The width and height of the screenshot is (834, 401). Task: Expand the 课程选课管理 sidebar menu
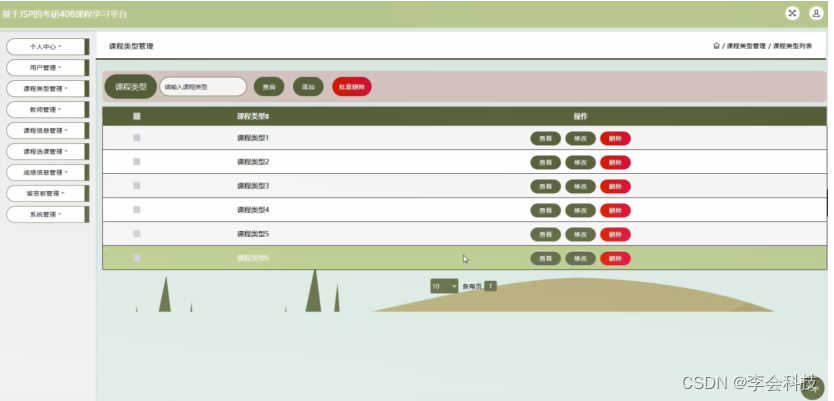coord(46,152)
